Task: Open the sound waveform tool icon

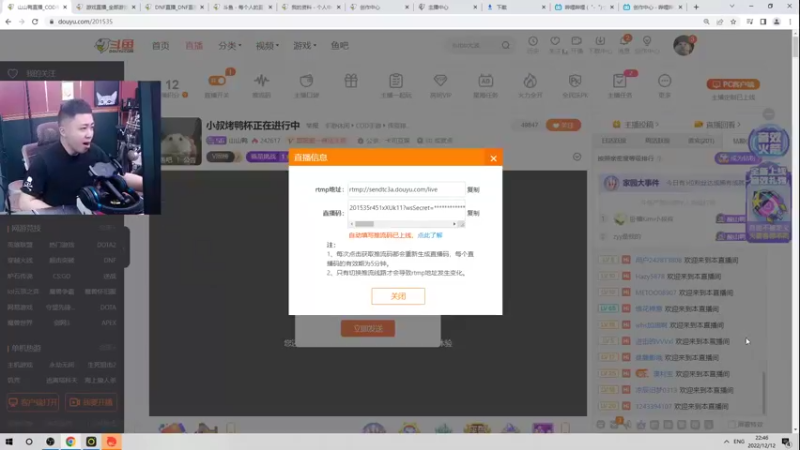Action: pyautogui.click(x=262, y=81)
